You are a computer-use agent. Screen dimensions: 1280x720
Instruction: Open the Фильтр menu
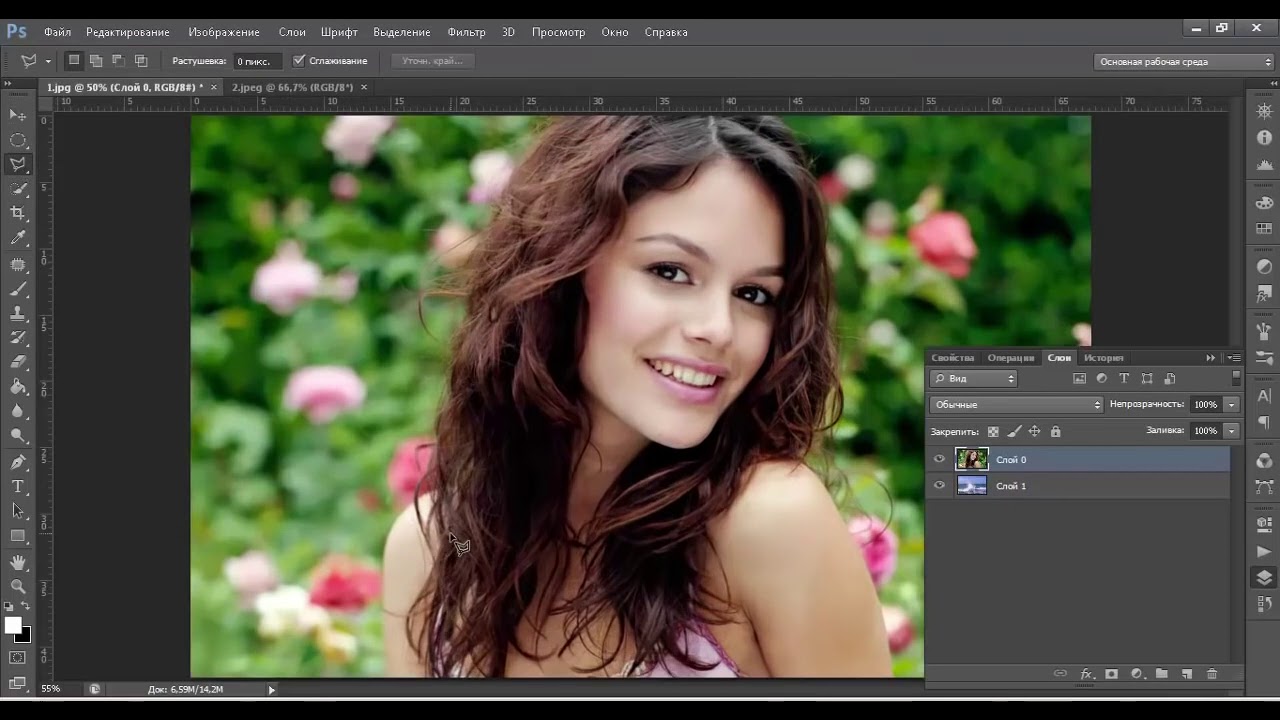pyautogui.click(x=466, y=32)
